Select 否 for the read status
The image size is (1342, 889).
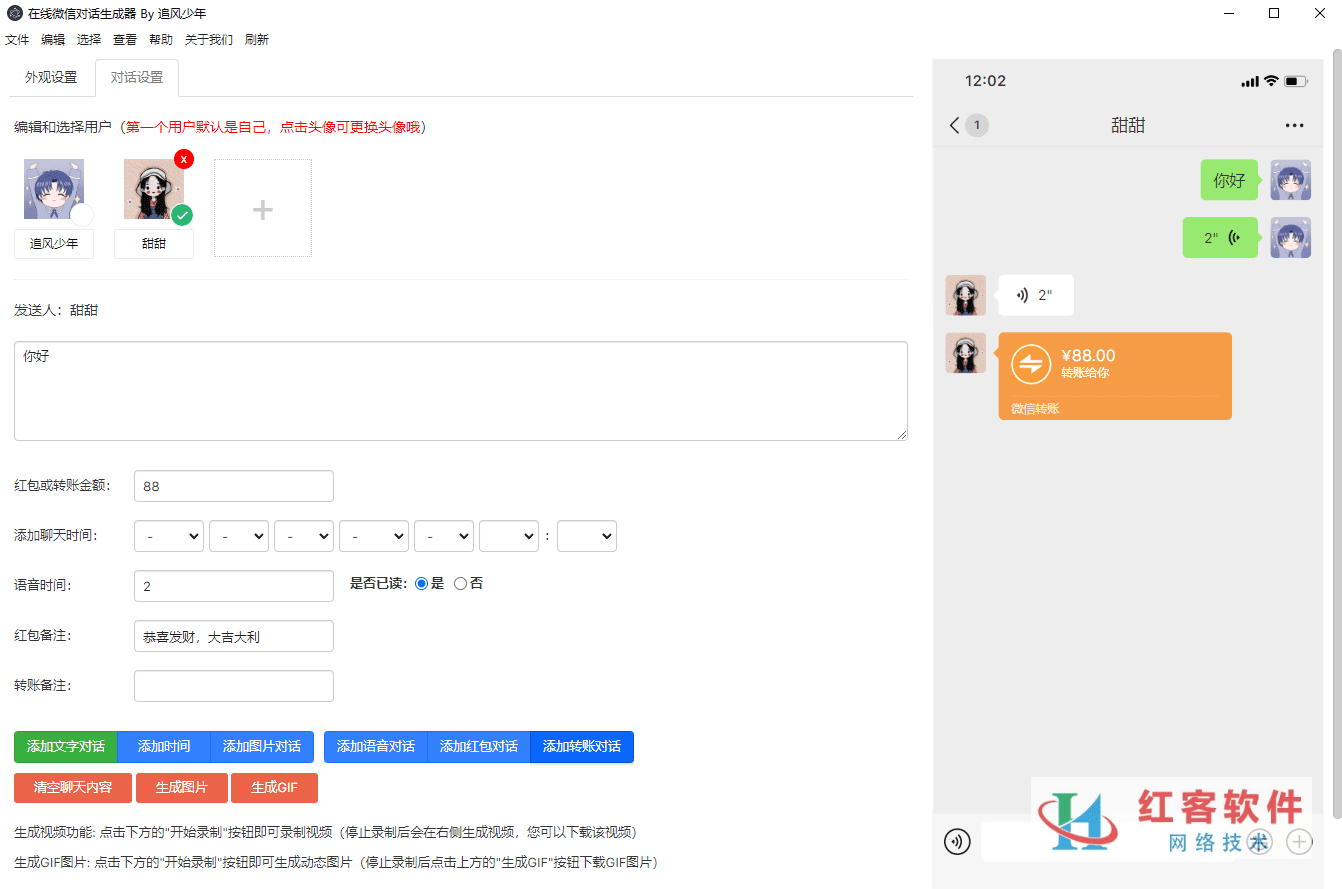(x=461, y=584)
